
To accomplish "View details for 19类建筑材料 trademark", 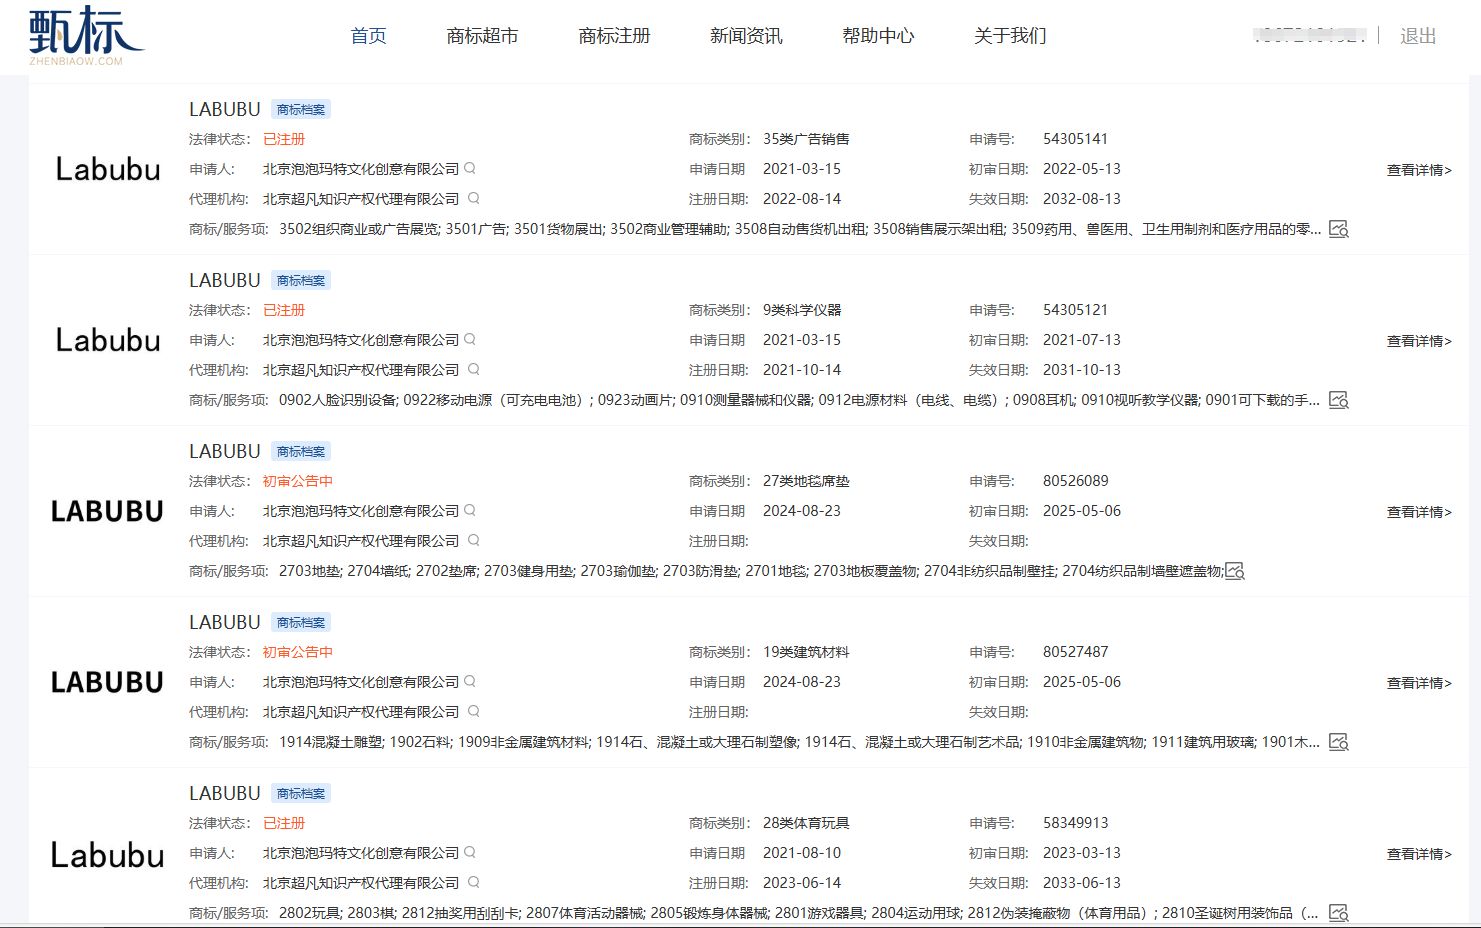I will click(x=1419, y=683).
